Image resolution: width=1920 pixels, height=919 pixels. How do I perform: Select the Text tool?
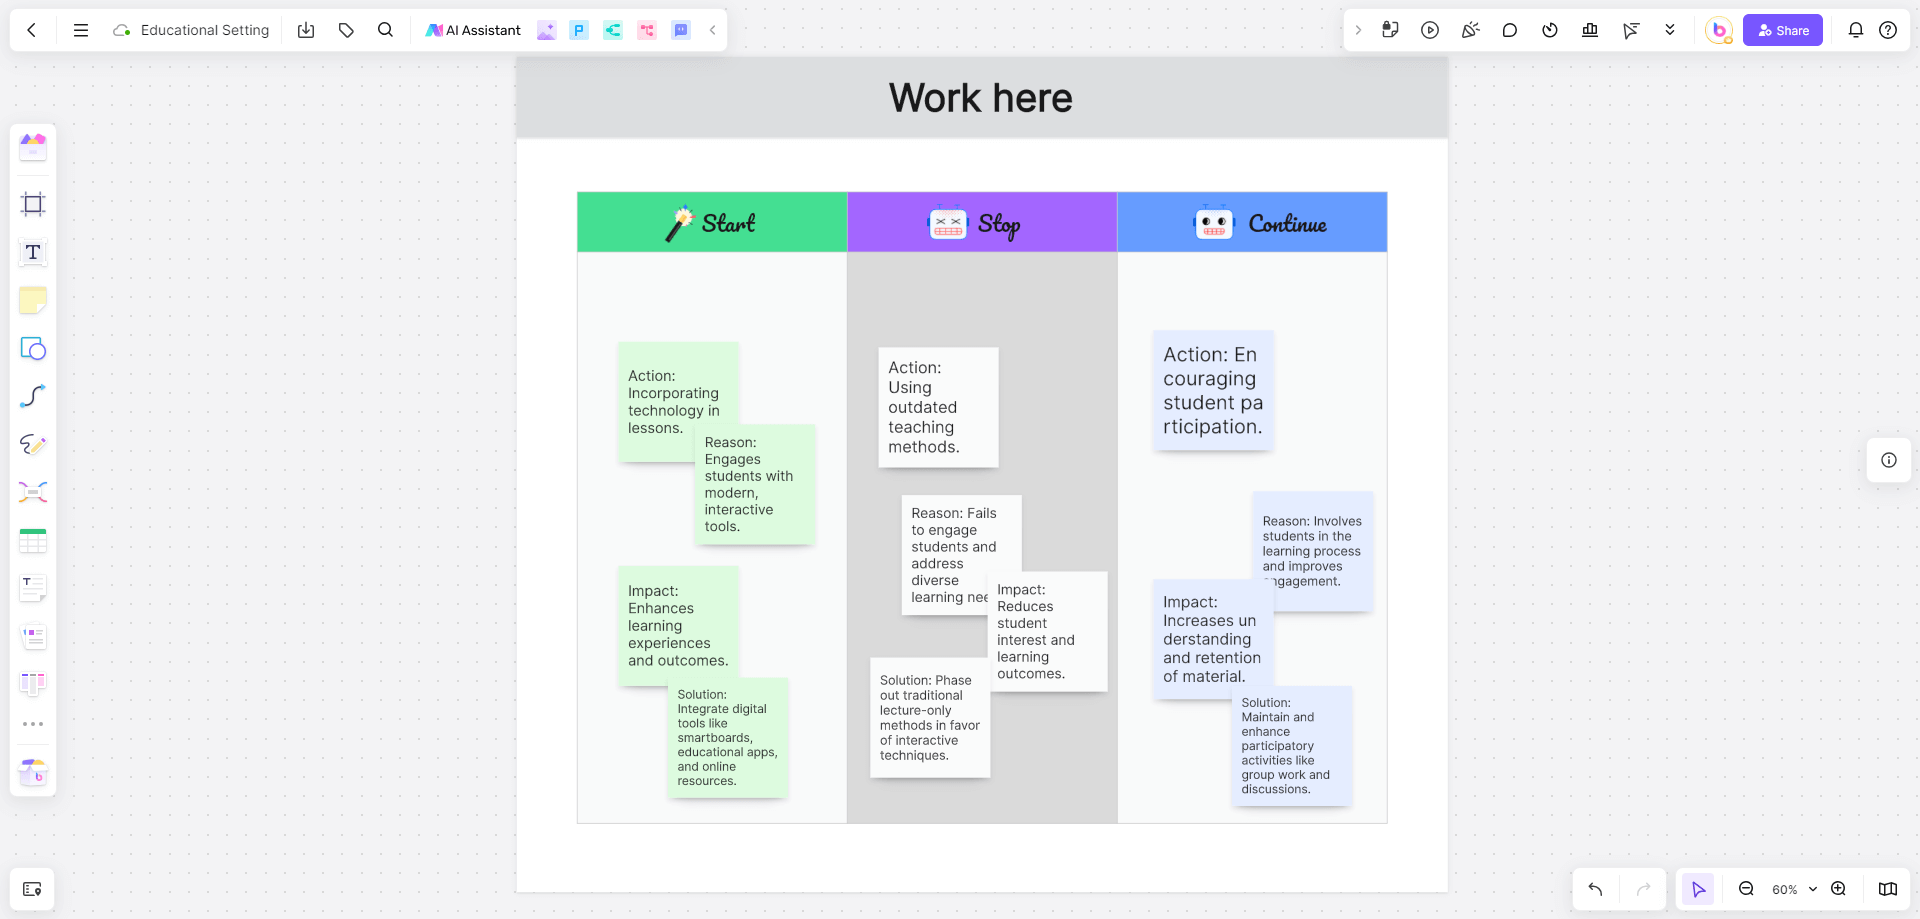[33, 252]
